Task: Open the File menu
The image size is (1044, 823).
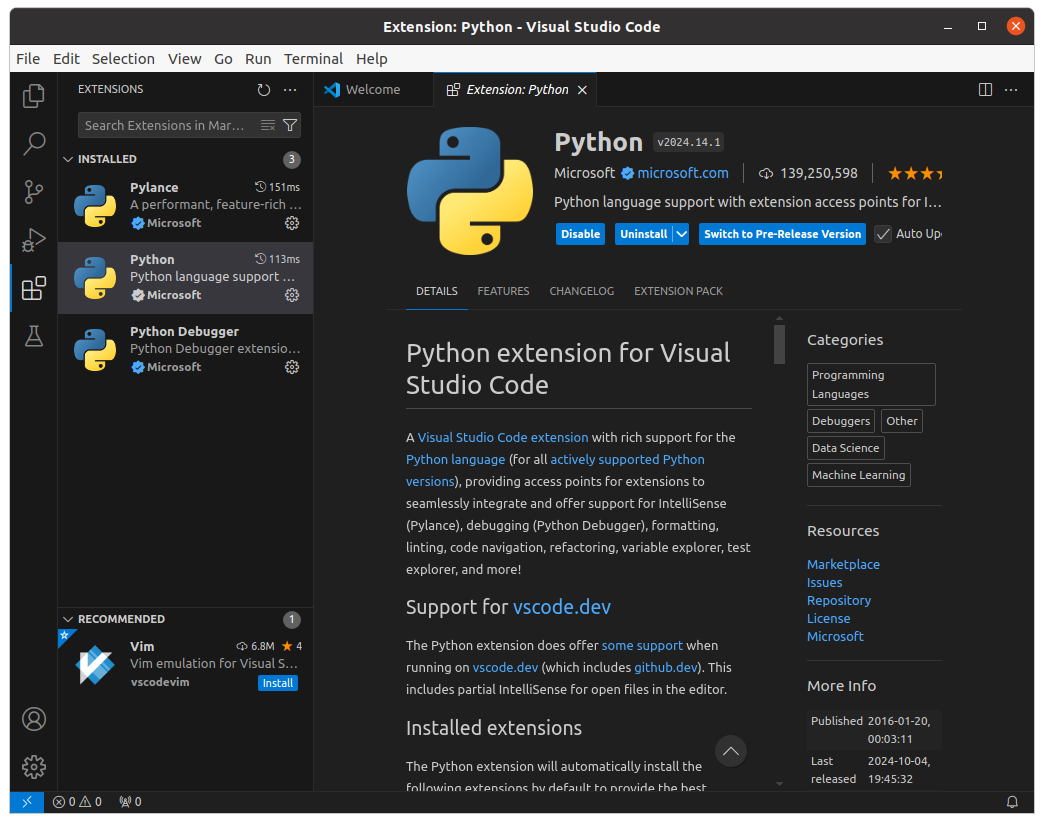Action: pyautogui.click(x=28, y=59)
